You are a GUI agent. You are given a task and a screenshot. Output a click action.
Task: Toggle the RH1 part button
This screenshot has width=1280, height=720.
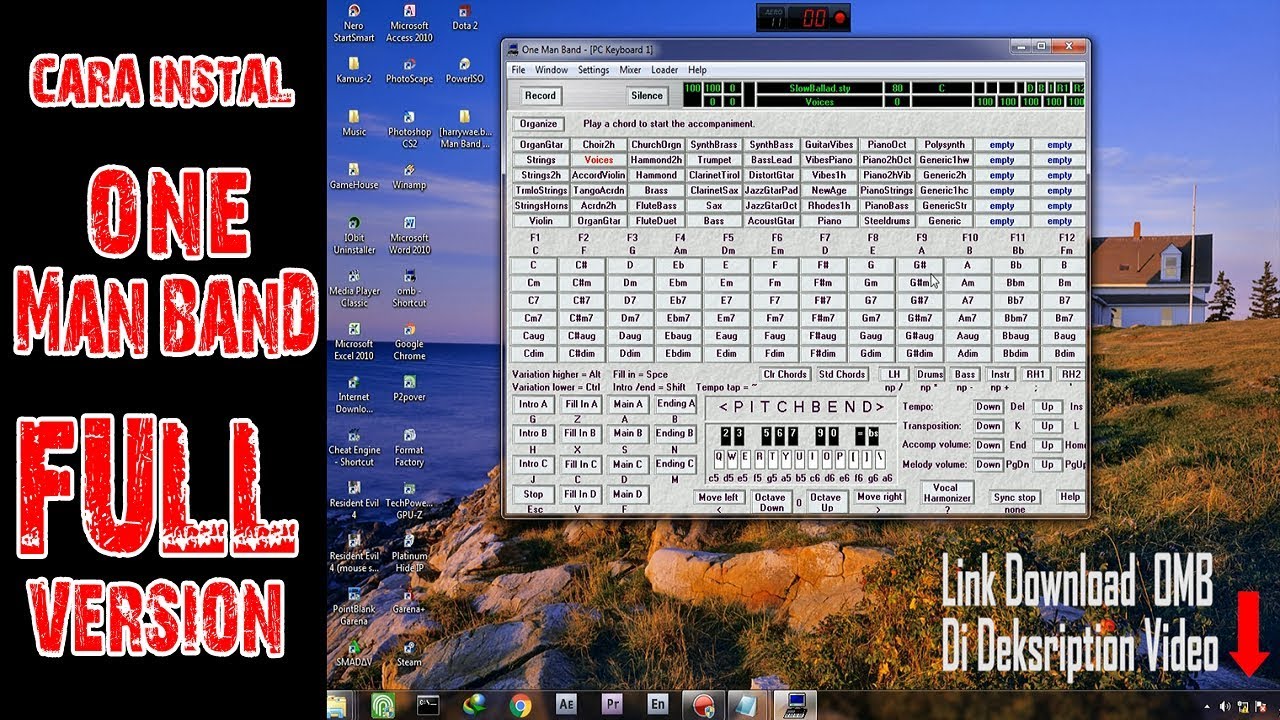[x=1035, y=374]
